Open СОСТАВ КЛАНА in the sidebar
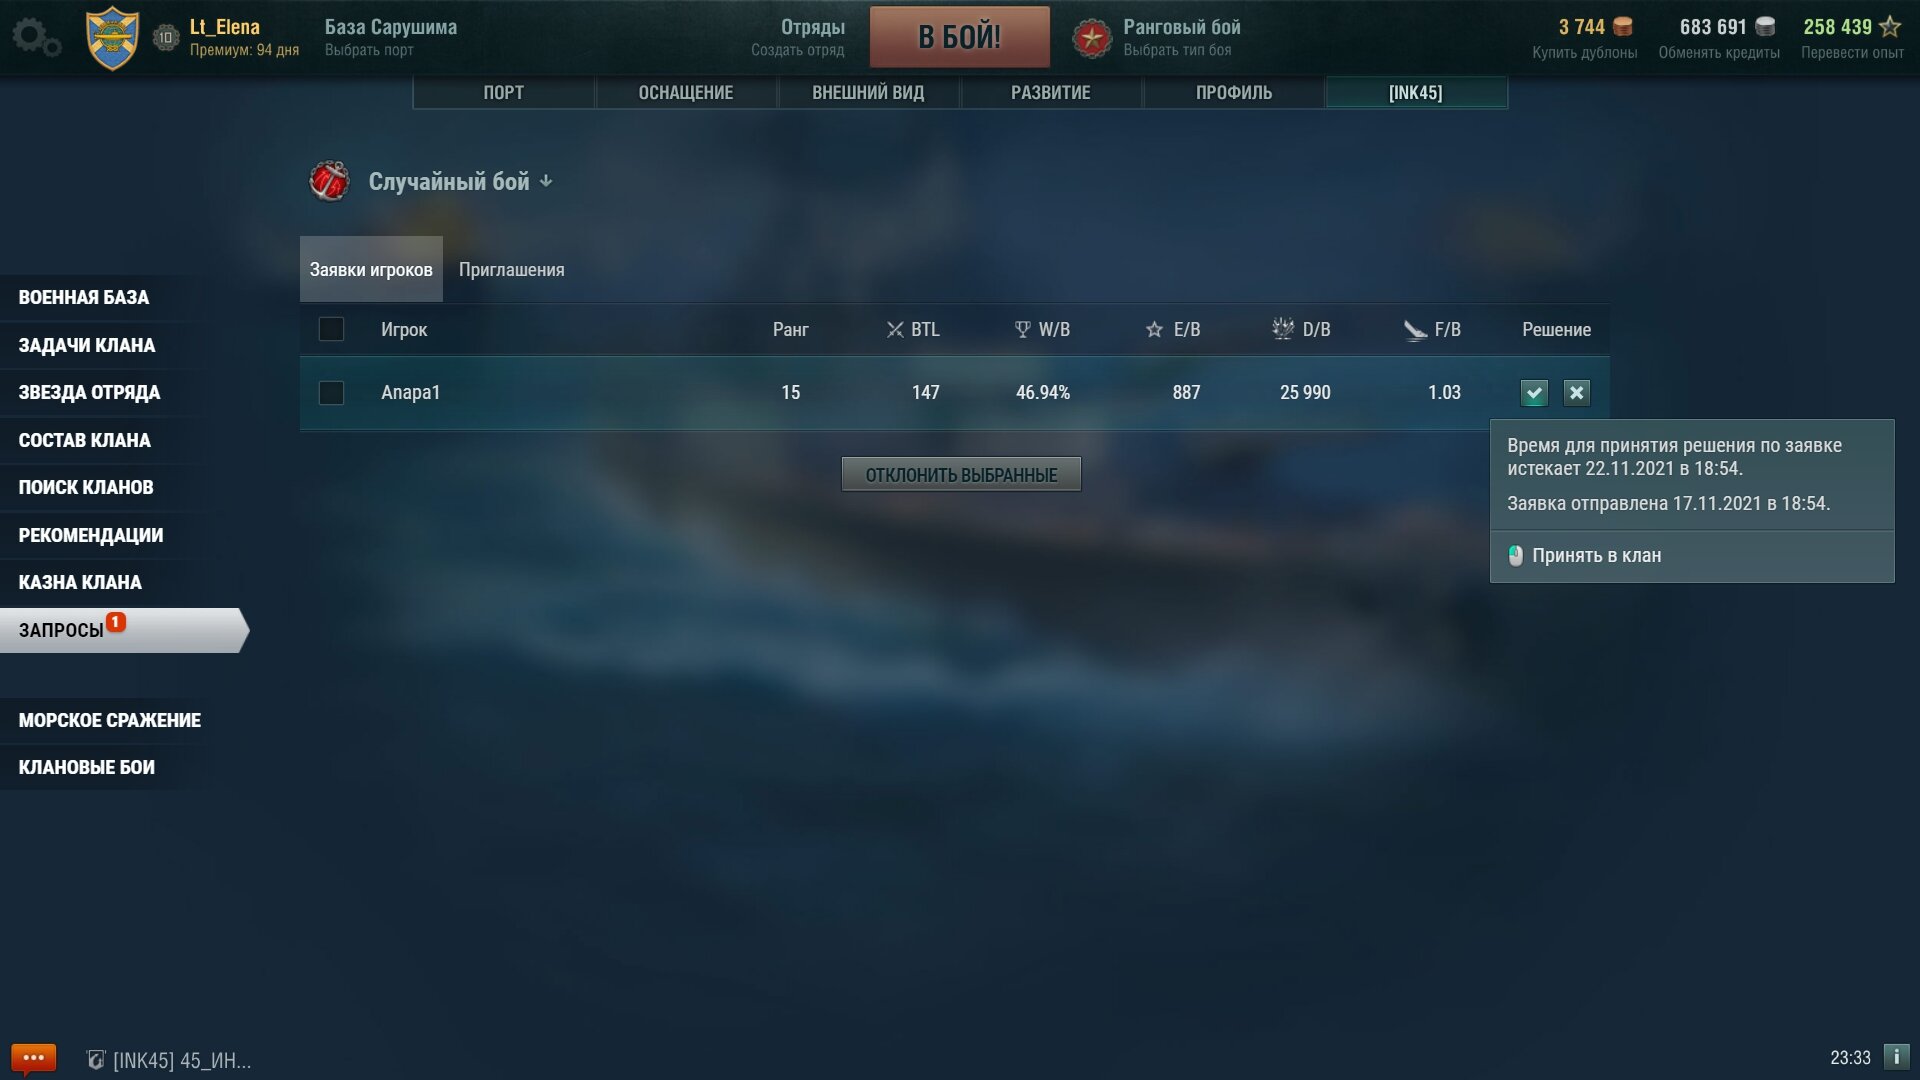The width and height of the screenshot is (1920, 1080). point(84,440)
